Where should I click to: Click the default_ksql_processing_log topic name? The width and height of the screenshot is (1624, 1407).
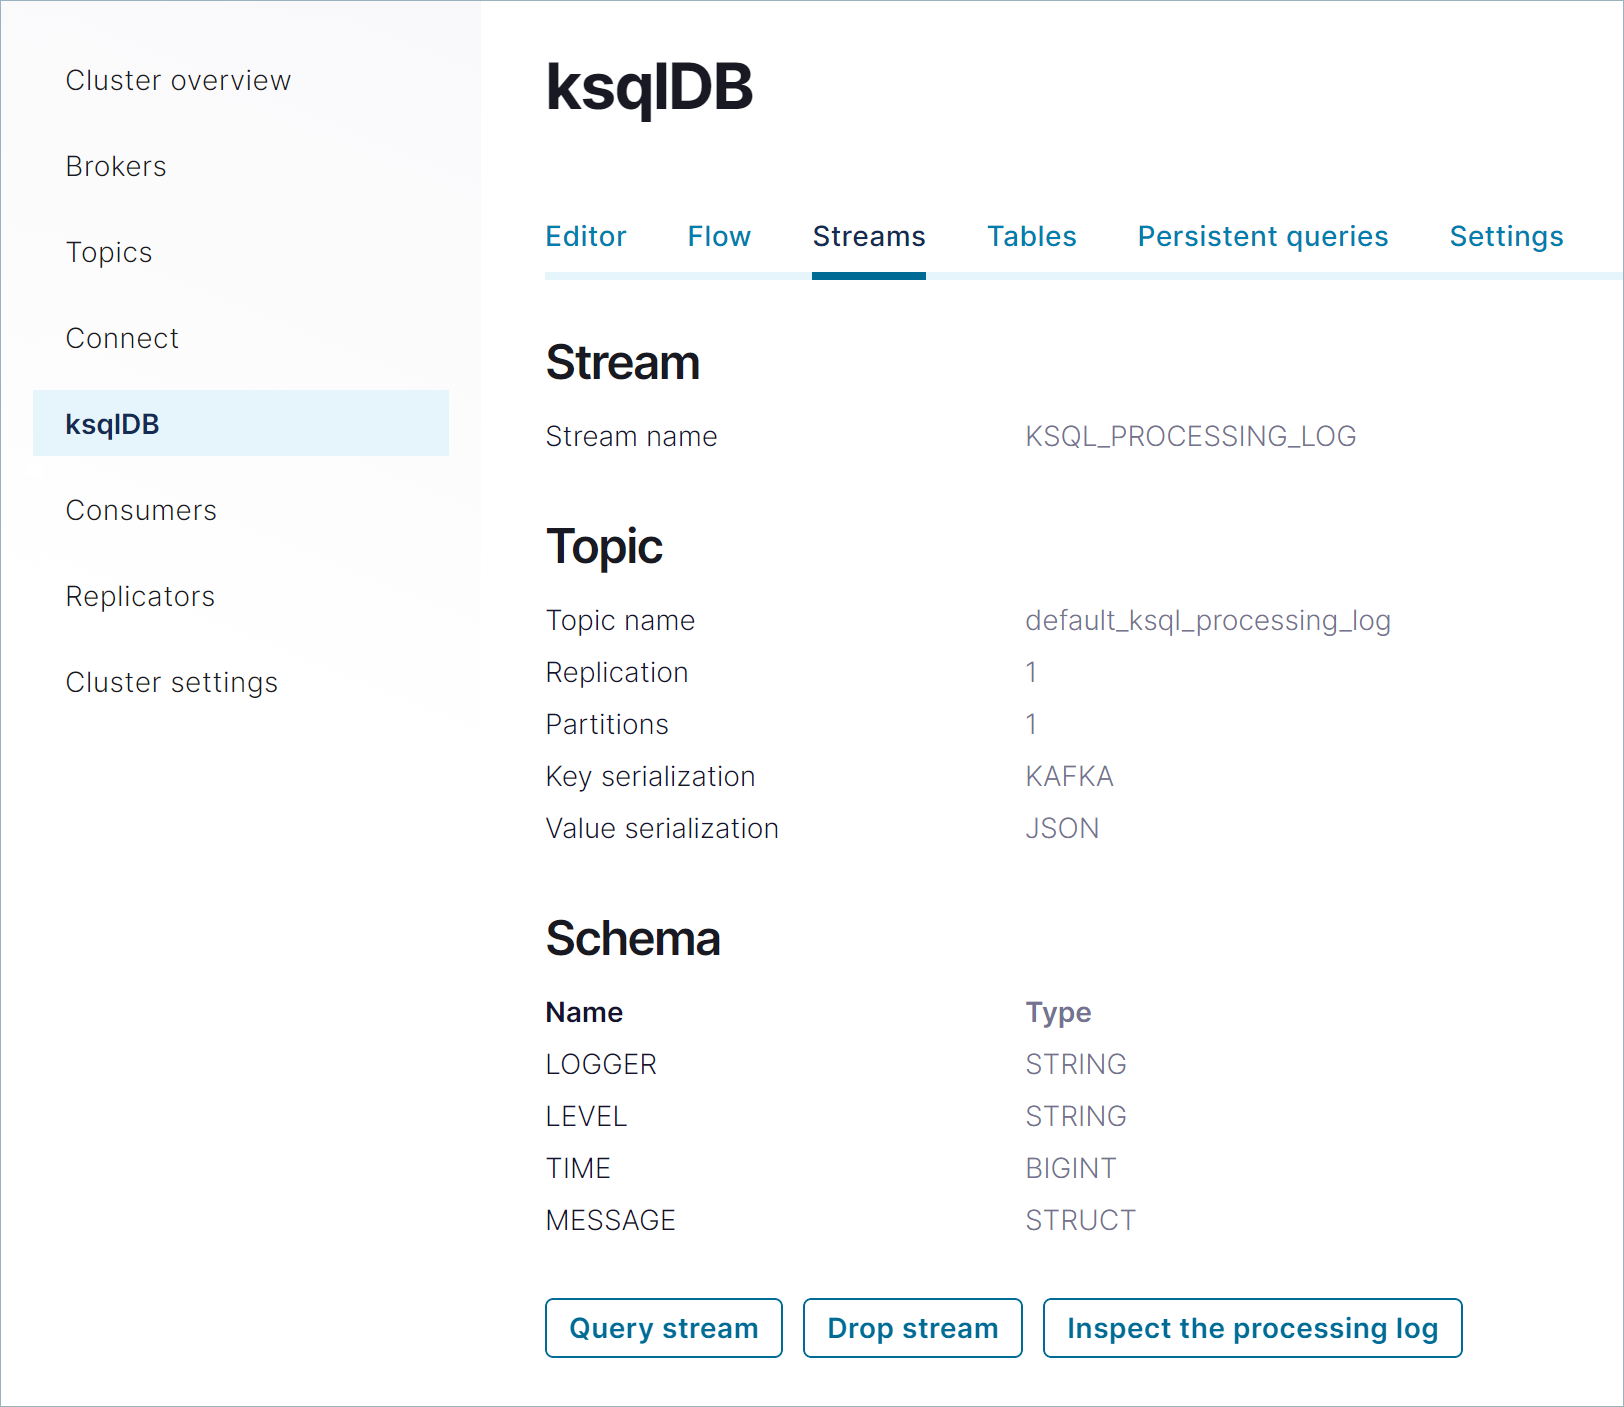[x=1207, y=620]
